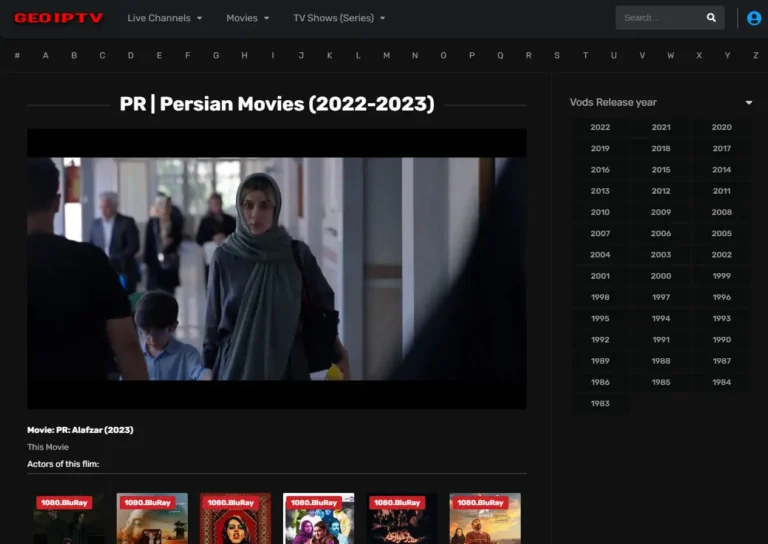Click the search magnifier icon
The height and width of the screenshot is (544, 768).
point(711,18)
